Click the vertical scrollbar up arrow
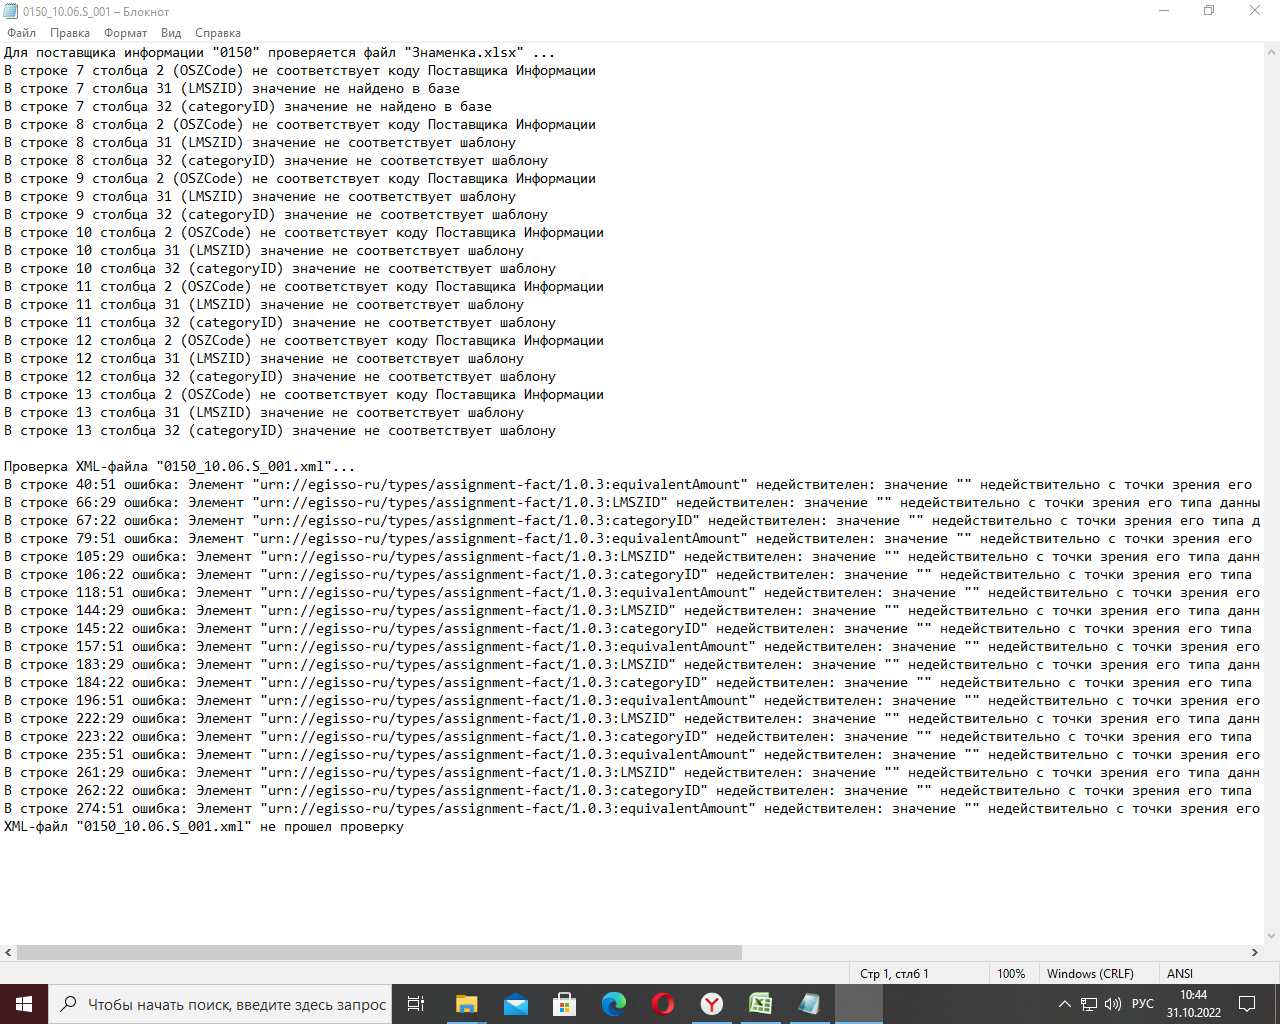 (x=1271, y=51)
